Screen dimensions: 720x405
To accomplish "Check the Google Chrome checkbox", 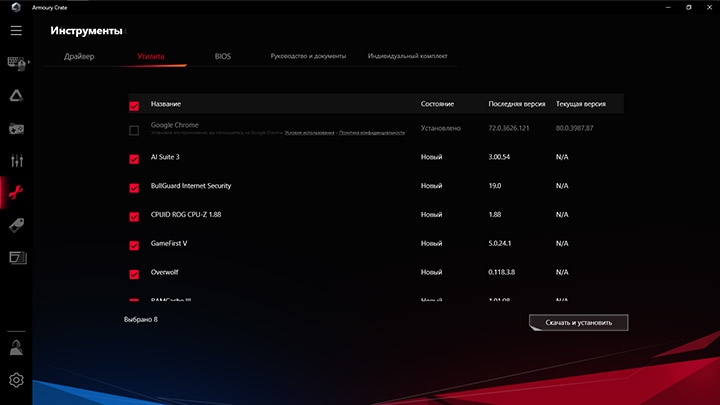I will (134, 130).
